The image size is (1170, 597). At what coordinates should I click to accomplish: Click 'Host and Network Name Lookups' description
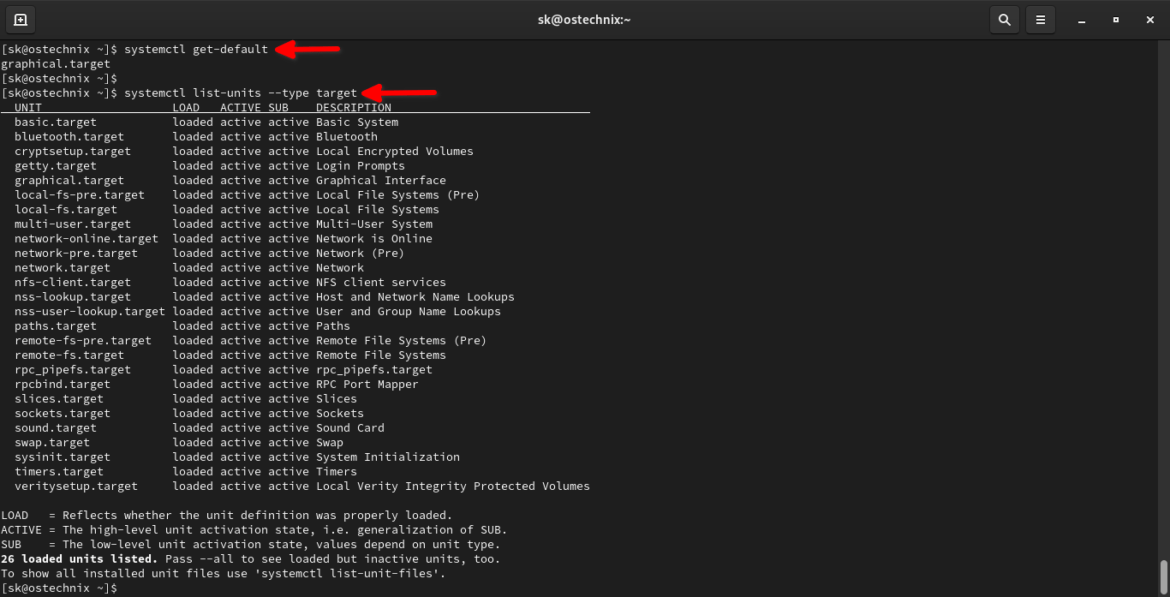click(x=415, y=297)
